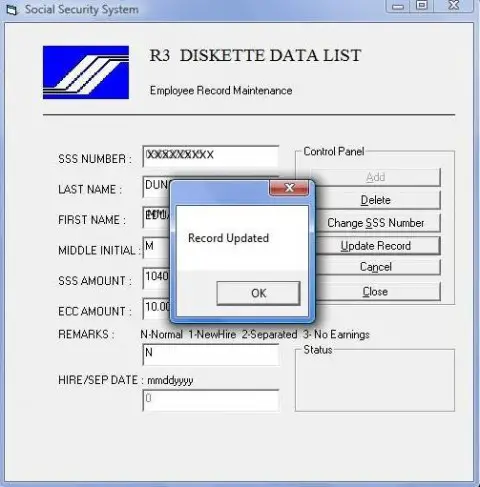The width and height of the screenshot is (480, 487).
Task: Focus the SSS NUMBER input field
Action: point(211,156)
